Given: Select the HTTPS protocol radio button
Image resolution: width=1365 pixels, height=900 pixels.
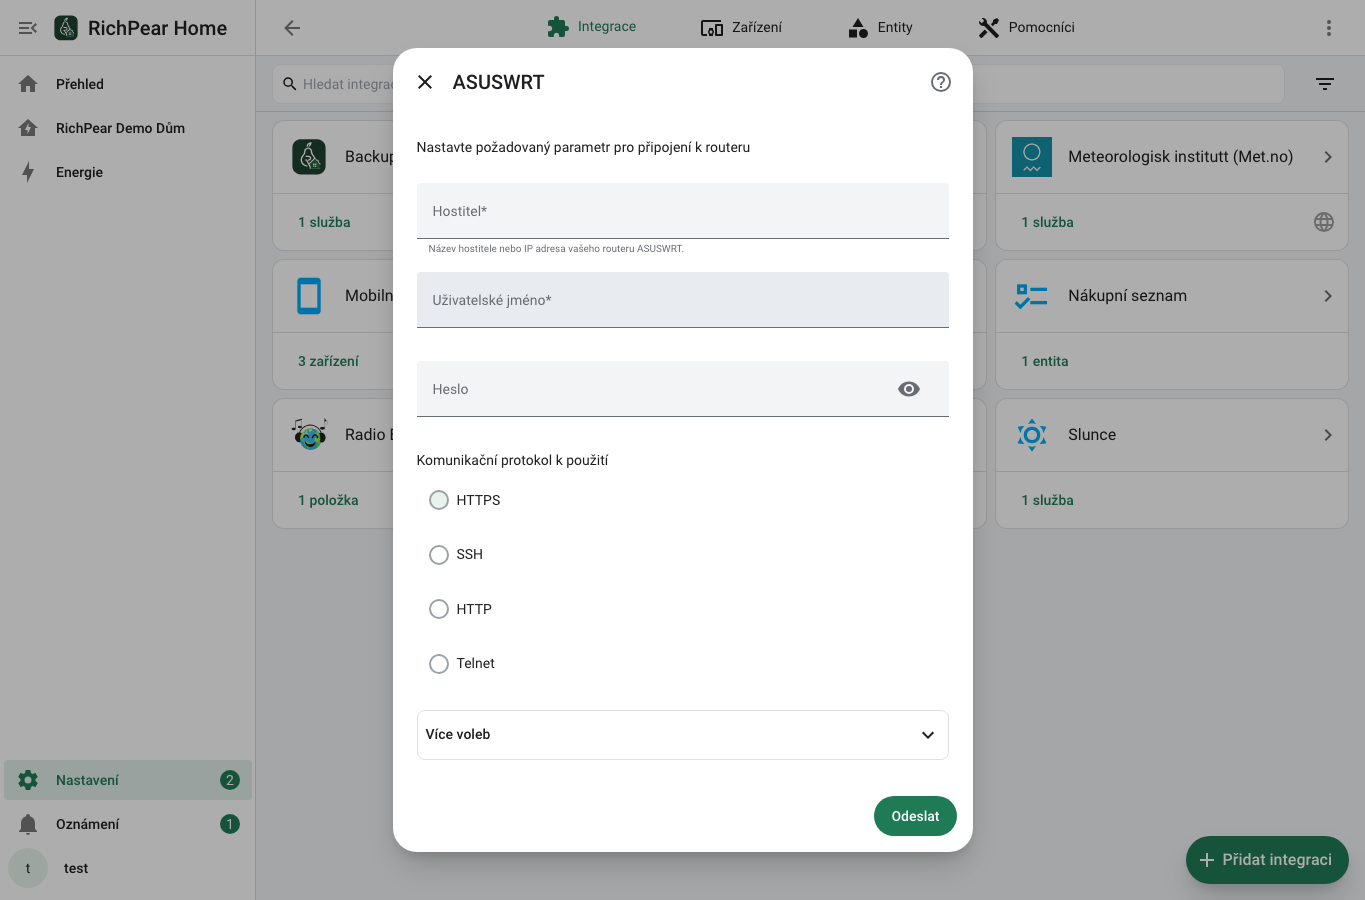Looking at the screenshot, I should 439,500.
